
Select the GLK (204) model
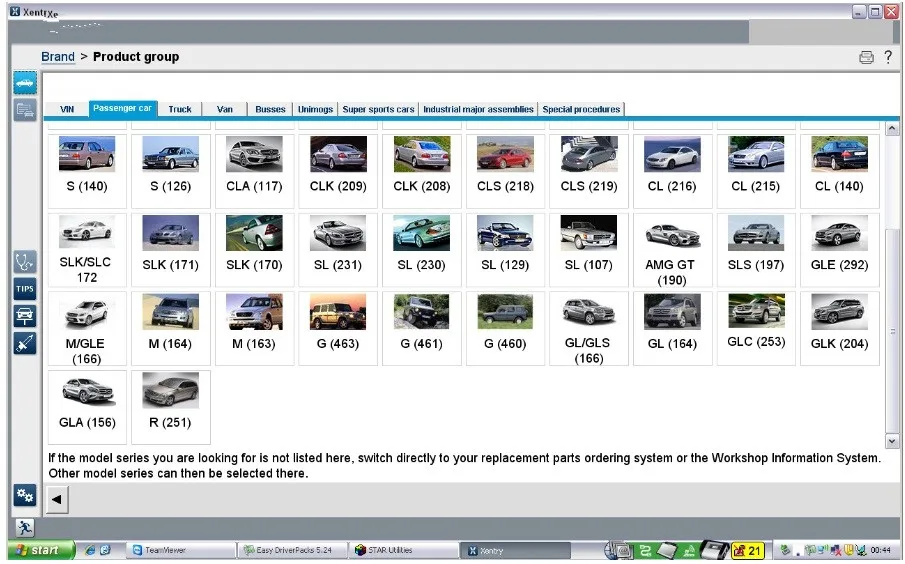coord(840,328)
